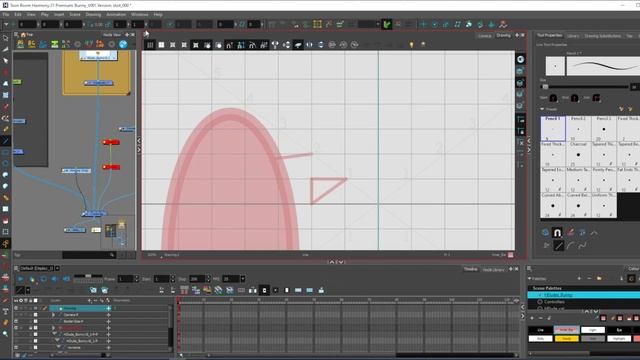Choose the polyline mode icon
Viewport: 640px width, 360px height.
[582, 246]
